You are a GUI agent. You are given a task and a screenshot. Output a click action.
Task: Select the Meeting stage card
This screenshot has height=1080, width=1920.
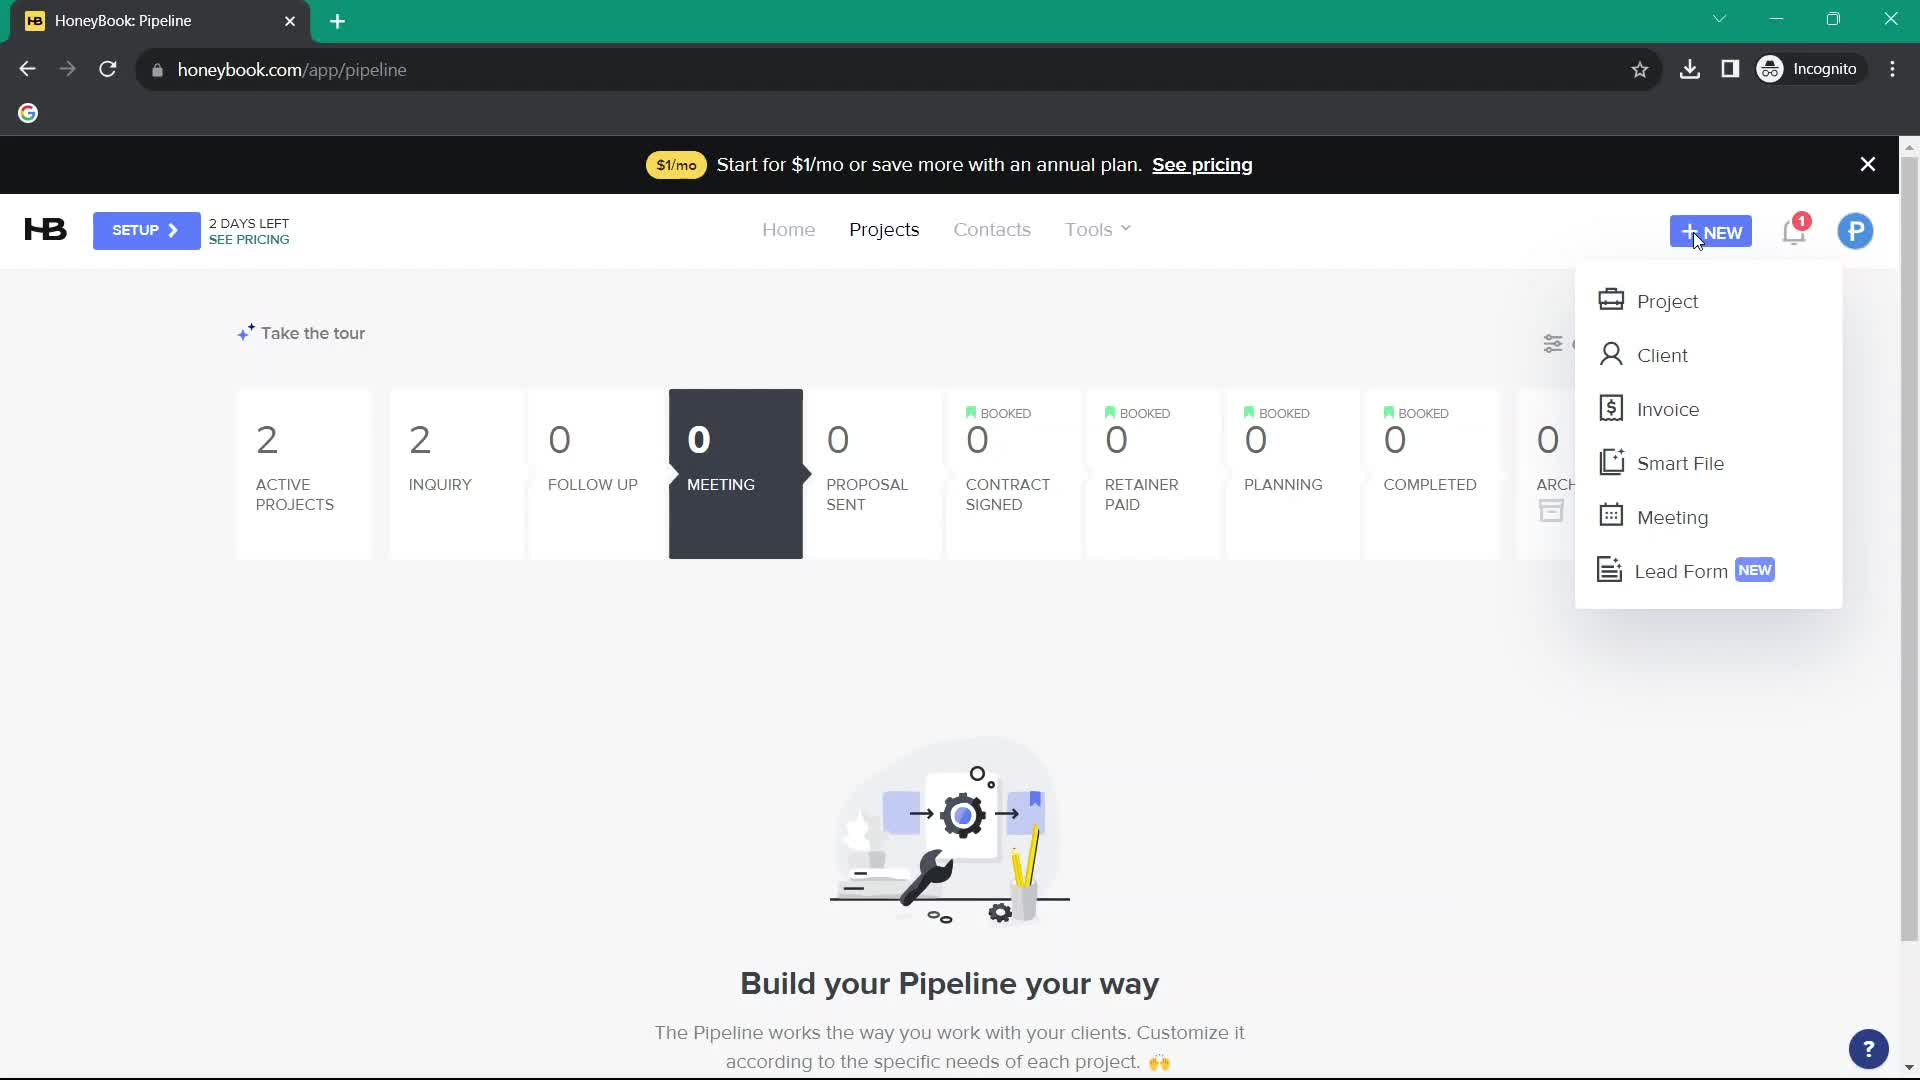[736, 474]
